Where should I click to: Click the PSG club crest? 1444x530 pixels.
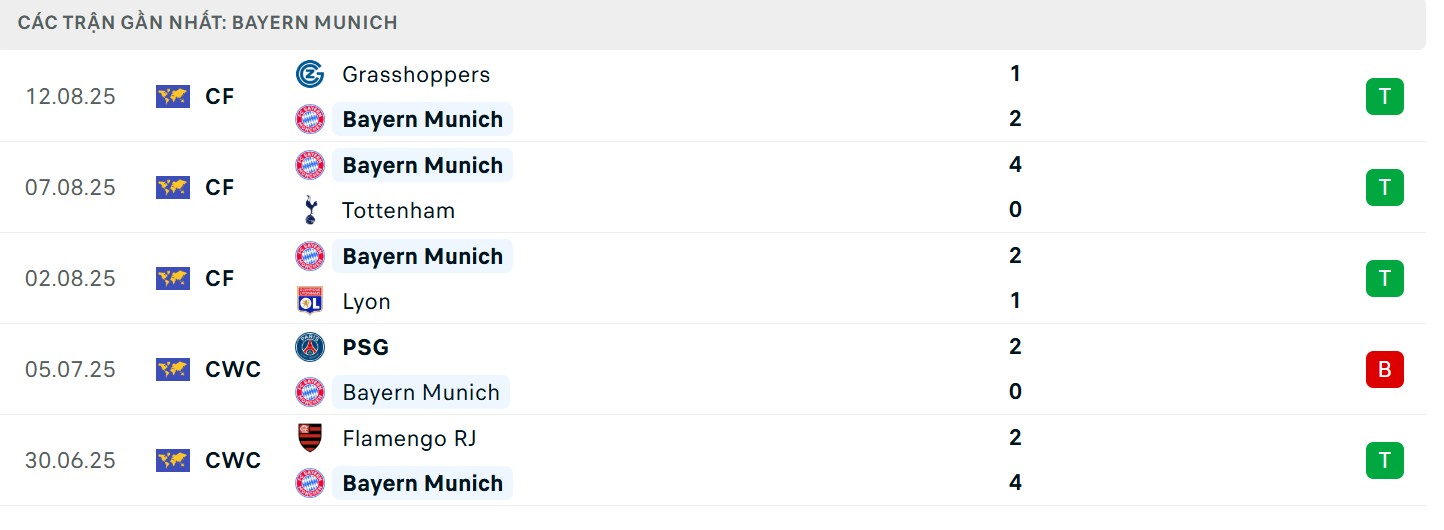pyautogui.click(x=310, y=347)
